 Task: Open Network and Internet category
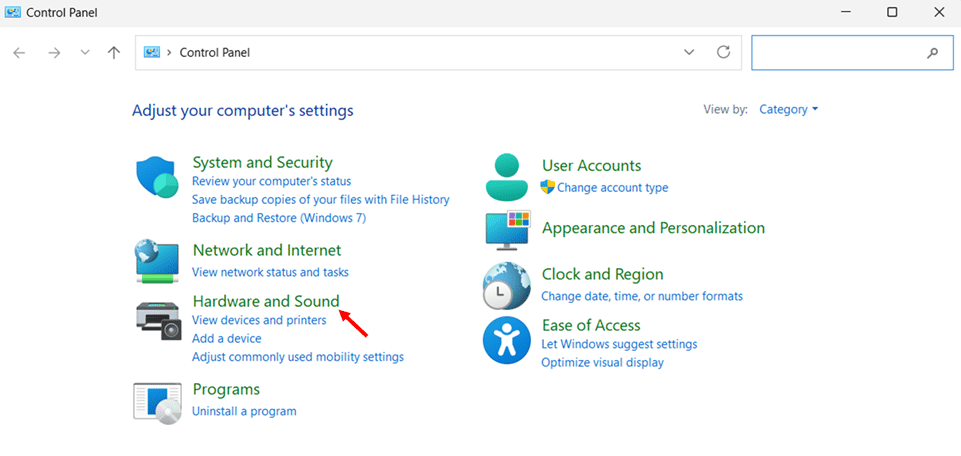(x=267, y=250)
